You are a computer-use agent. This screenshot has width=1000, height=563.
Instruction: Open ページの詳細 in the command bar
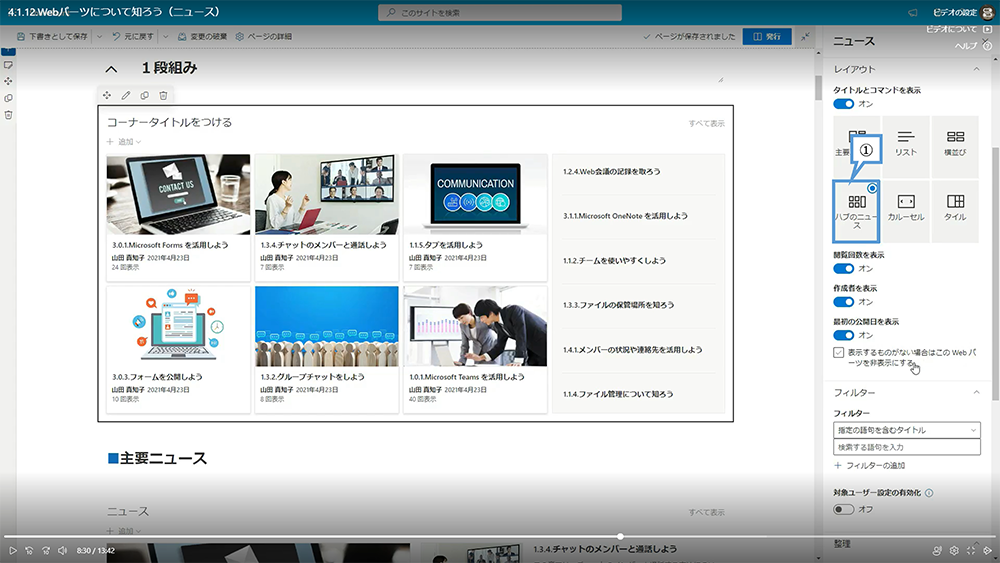[x=263, y=36]
